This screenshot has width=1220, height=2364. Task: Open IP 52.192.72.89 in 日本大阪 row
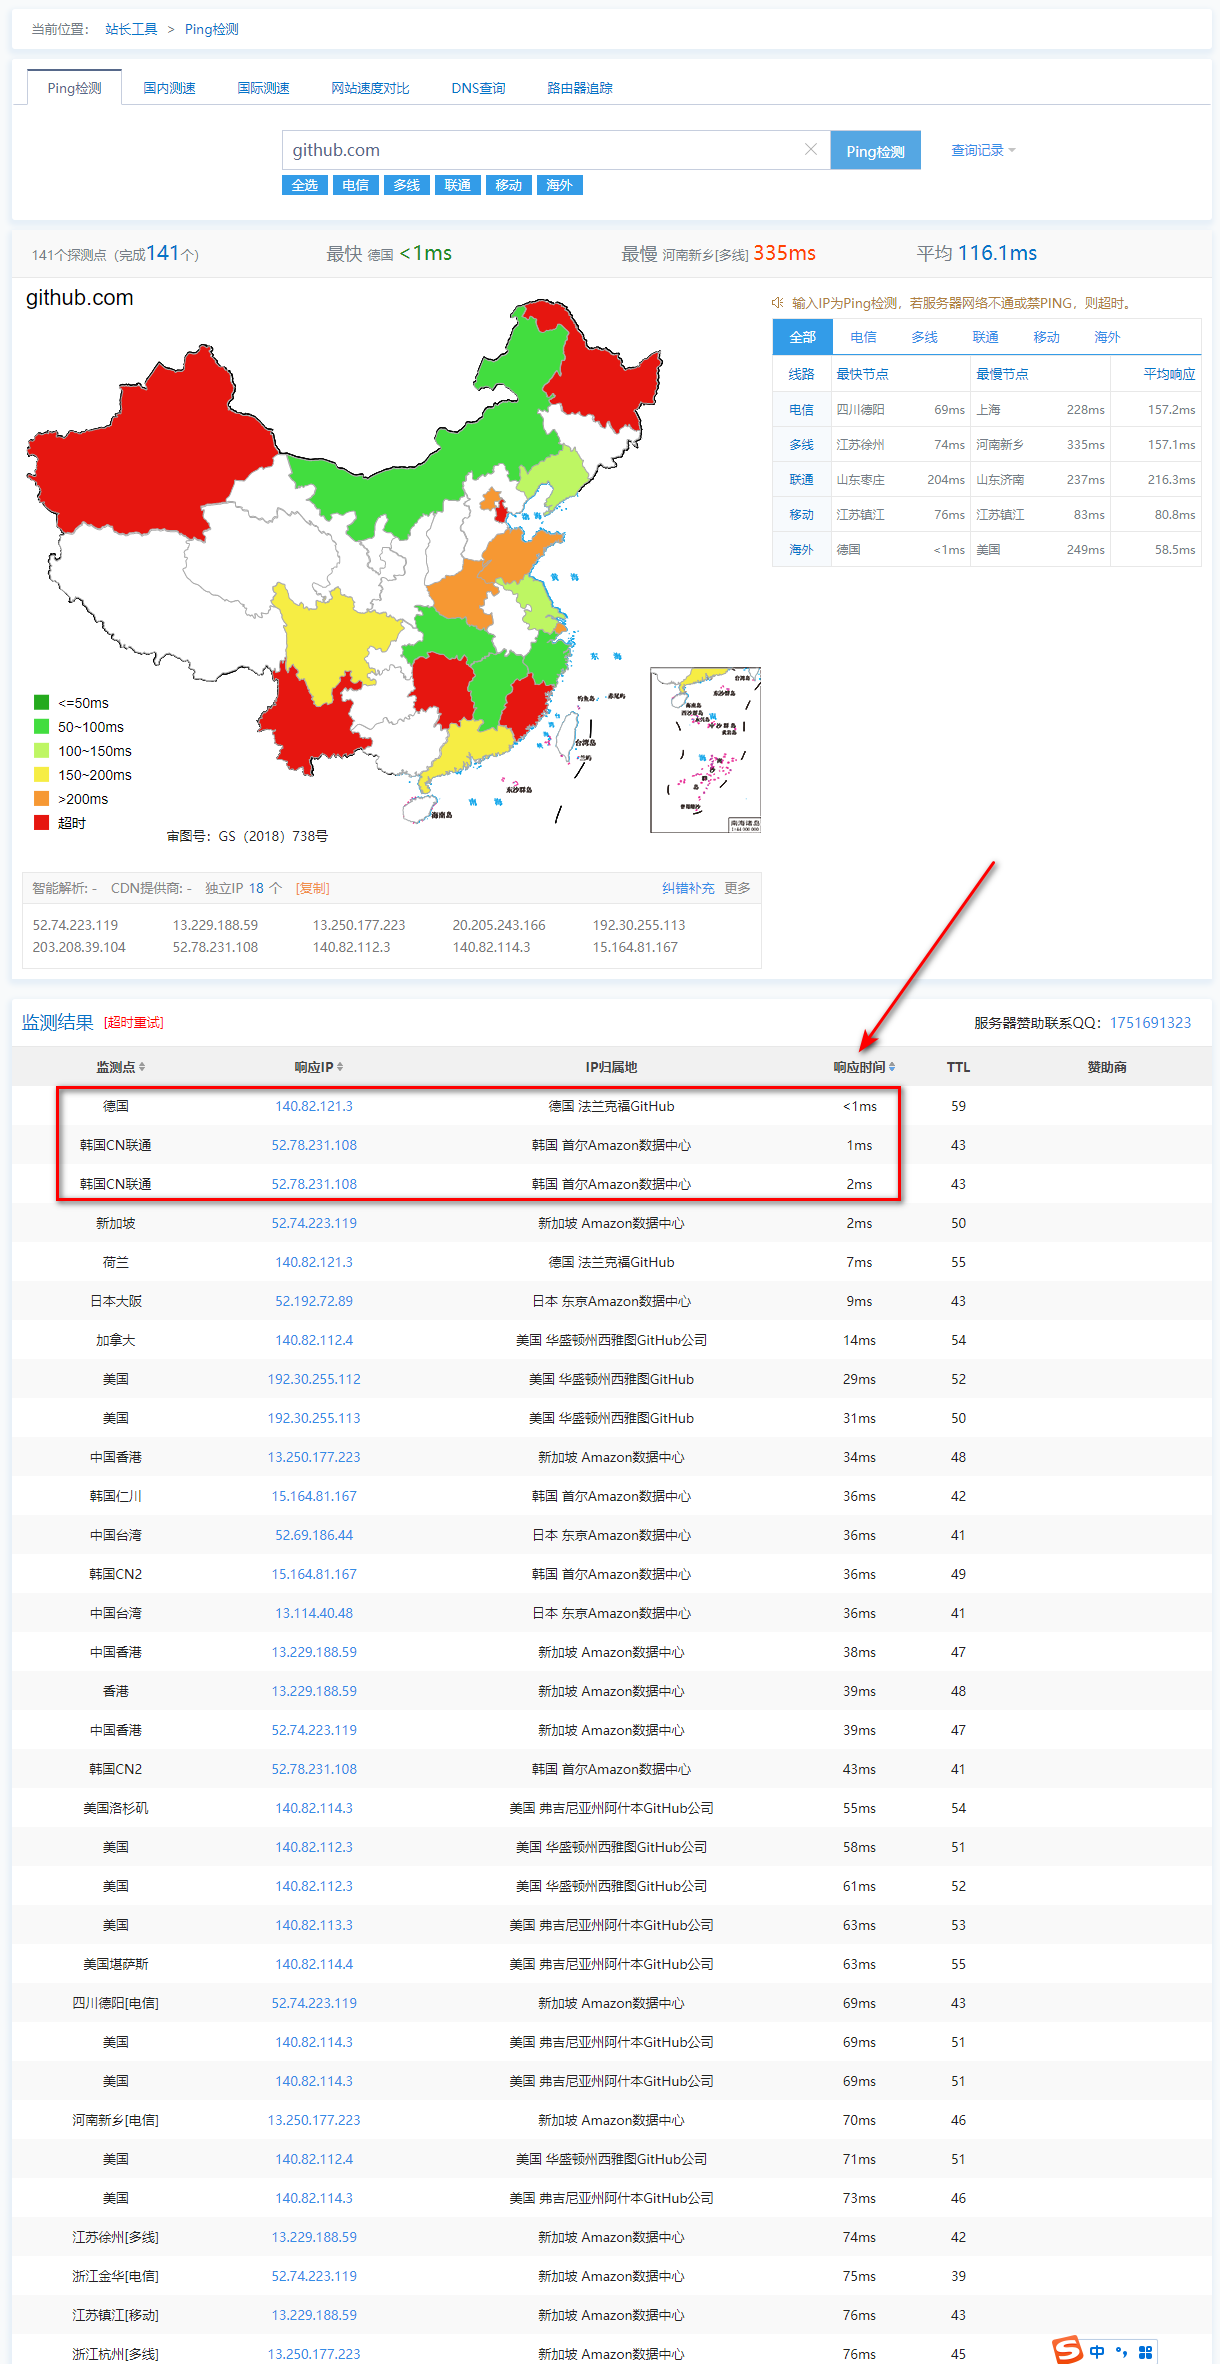(x=314, y=1301)
